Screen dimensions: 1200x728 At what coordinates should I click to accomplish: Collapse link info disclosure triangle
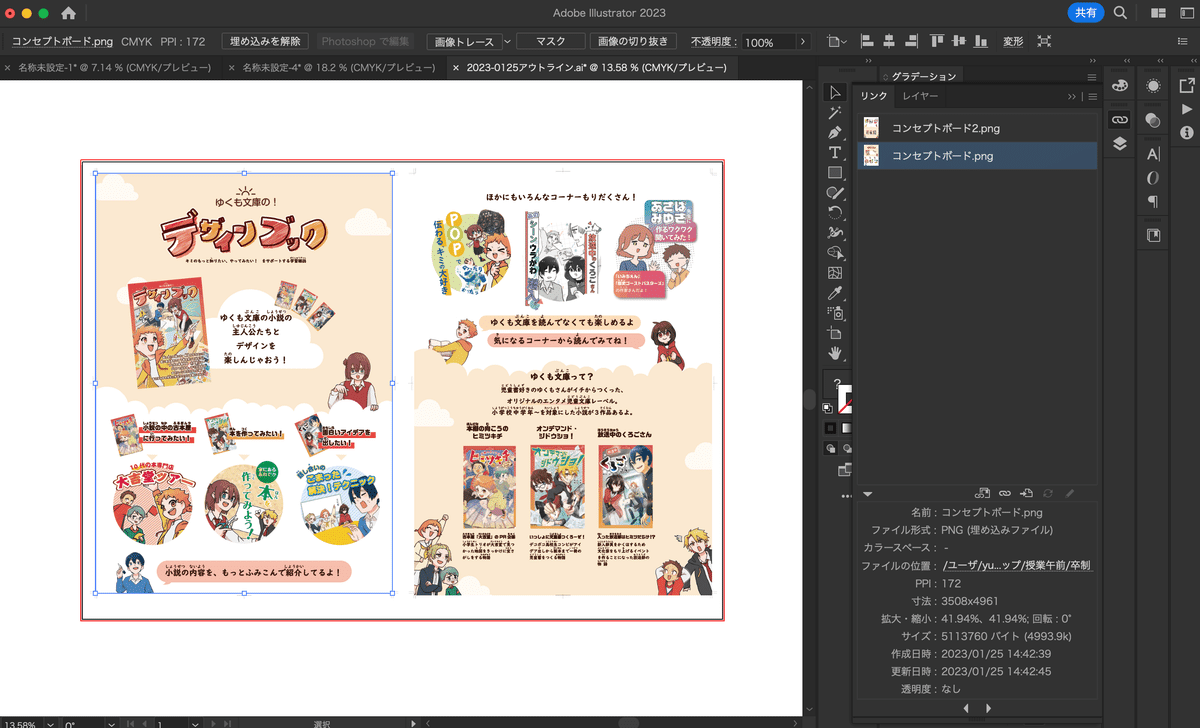(x=867, y=493)
